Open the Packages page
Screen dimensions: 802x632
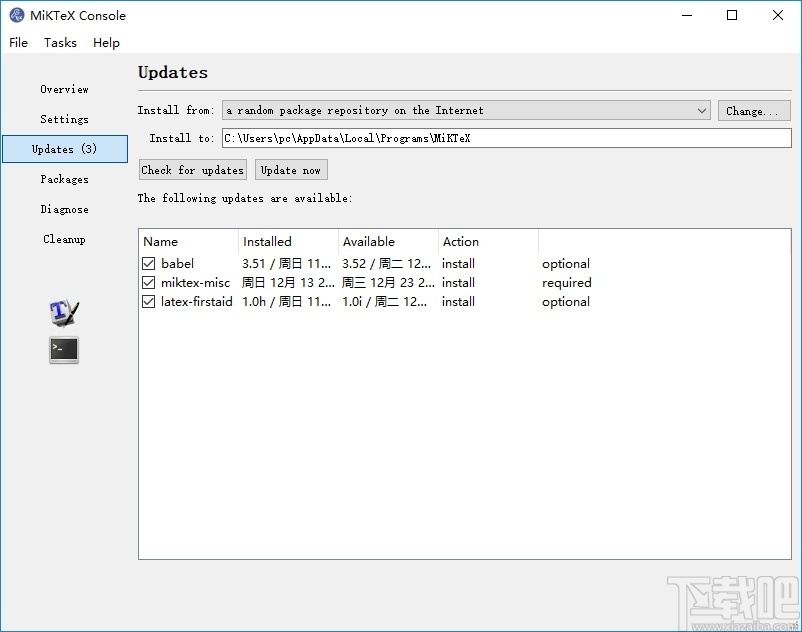[64, 179]
